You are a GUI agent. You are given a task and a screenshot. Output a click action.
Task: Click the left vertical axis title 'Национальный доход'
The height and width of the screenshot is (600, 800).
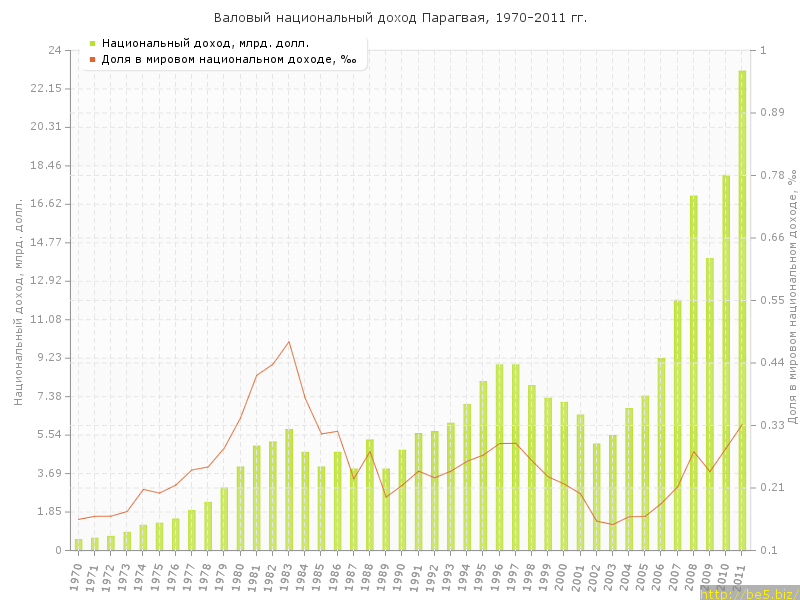tap(19, 300)
